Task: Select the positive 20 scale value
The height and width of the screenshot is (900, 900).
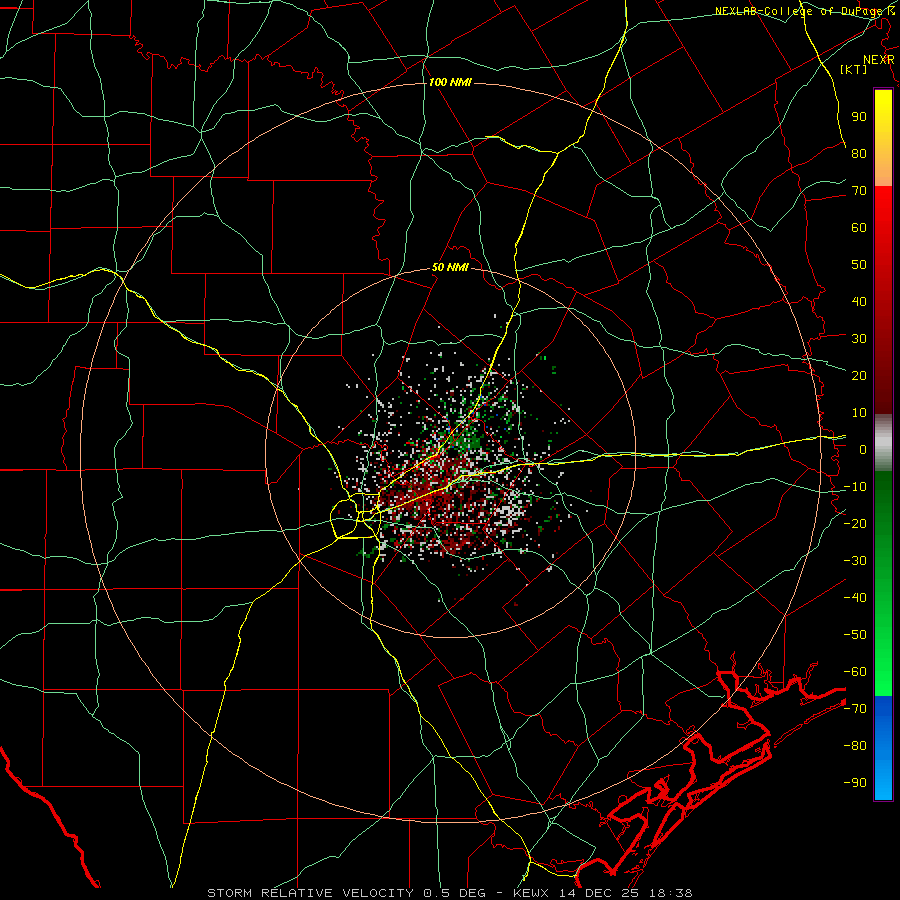Action: point(859,375)
